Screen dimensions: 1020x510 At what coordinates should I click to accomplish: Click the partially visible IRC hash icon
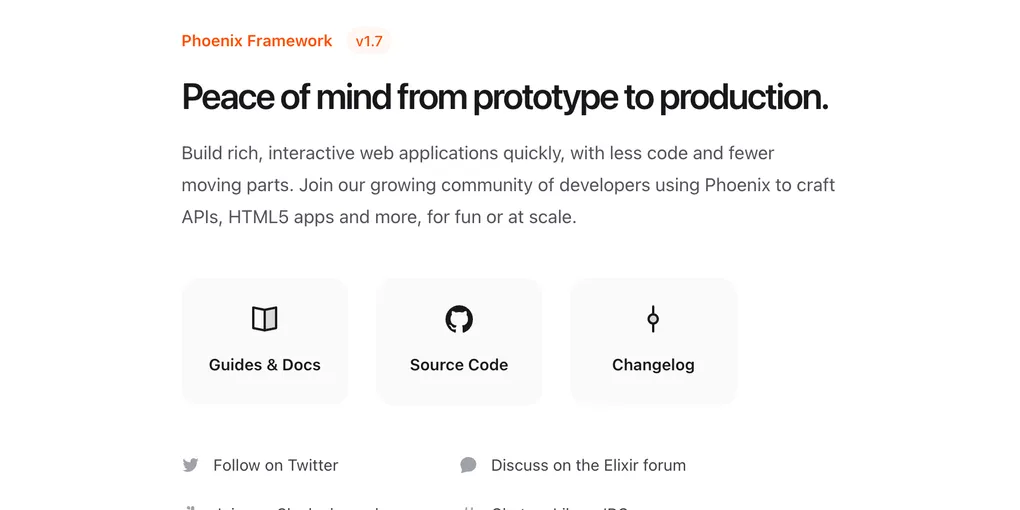(x=468, y=508)
